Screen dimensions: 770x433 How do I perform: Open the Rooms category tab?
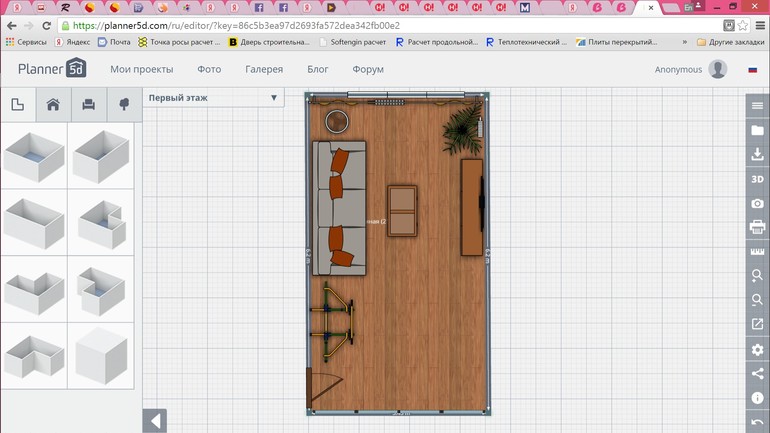18,105
